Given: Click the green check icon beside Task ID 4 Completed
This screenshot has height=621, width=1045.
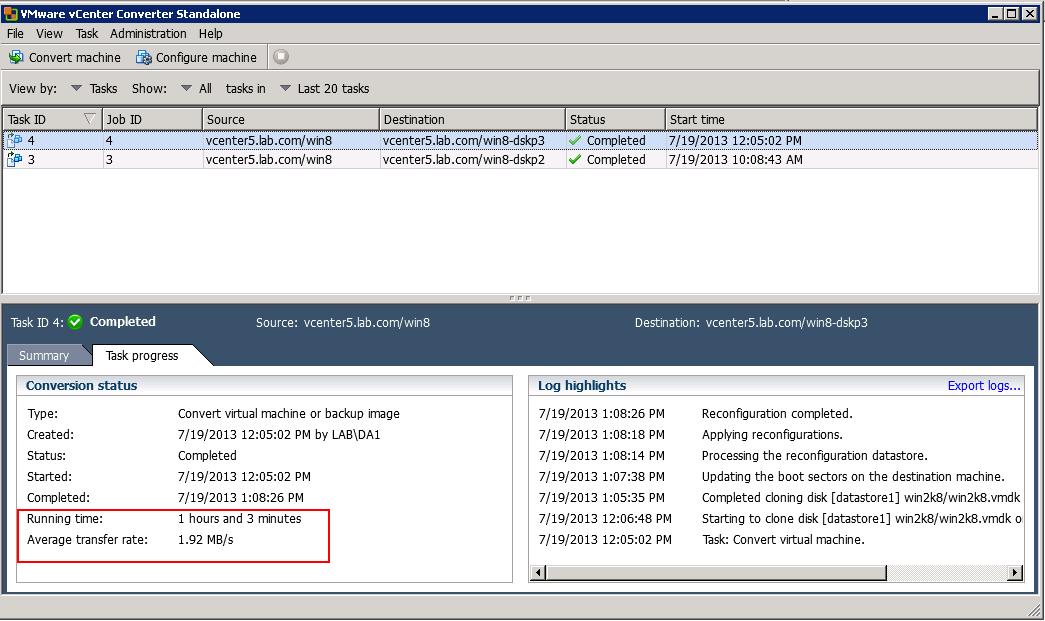Looking at the screenshot, I should [x=75, y=322].
